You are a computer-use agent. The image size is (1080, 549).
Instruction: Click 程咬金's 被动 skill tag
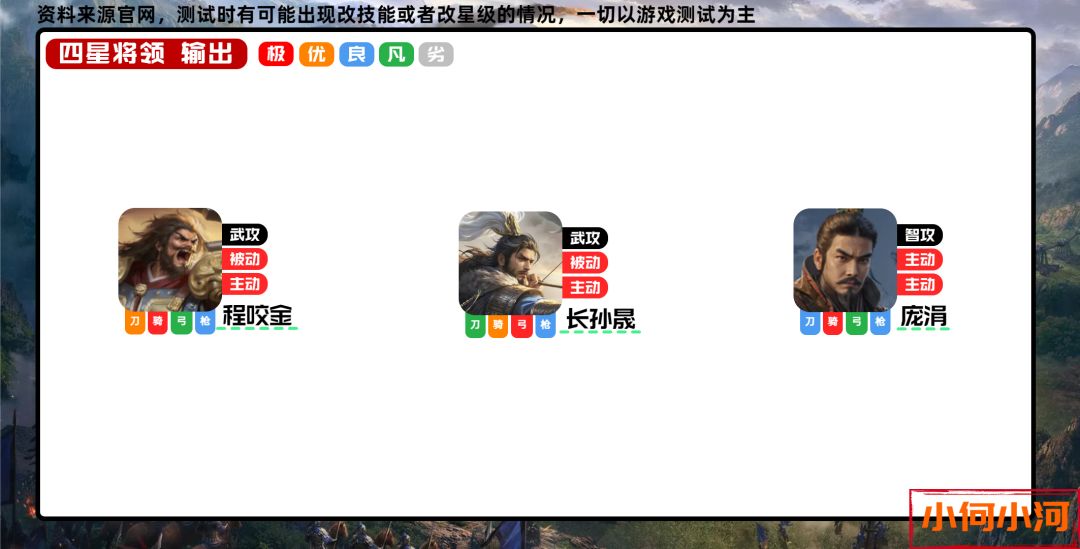245,259
